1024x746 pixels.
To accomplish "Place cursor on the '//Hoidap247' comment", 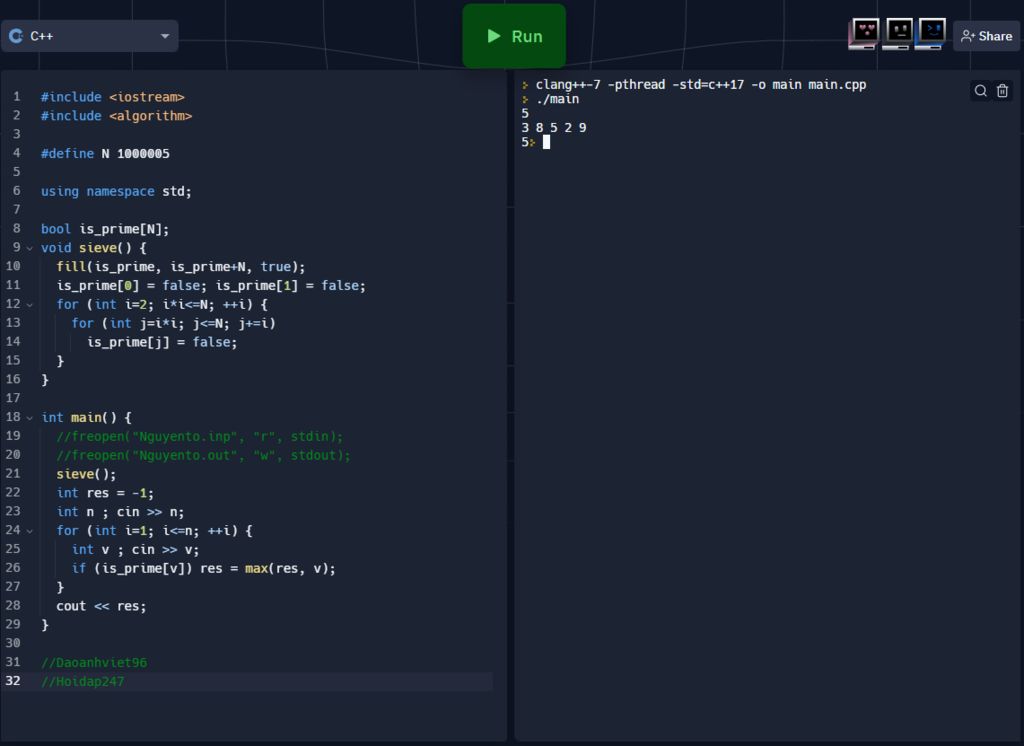I will [83, 681].
